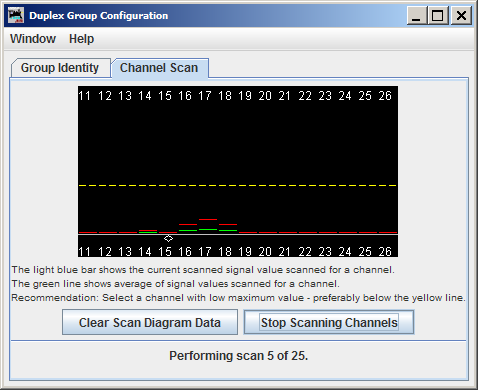
Task: Click channel 20 label at chart bottom
Action: 265,251
